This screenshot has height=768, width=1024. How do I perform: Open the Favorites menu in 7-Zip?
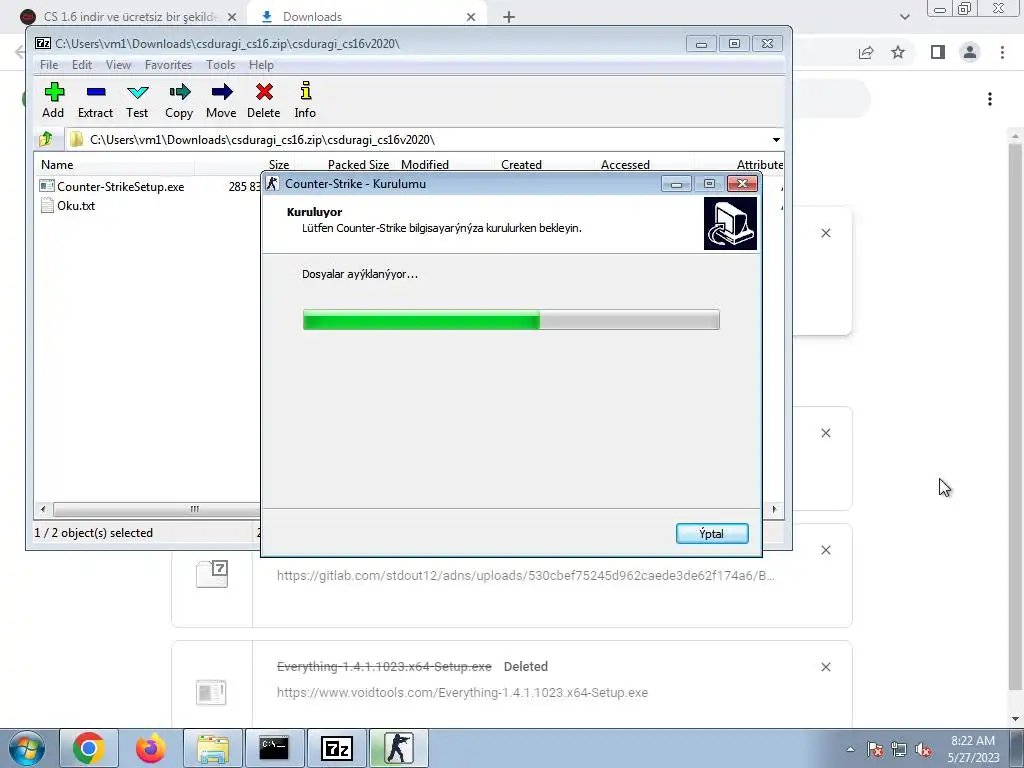point(168,65)
